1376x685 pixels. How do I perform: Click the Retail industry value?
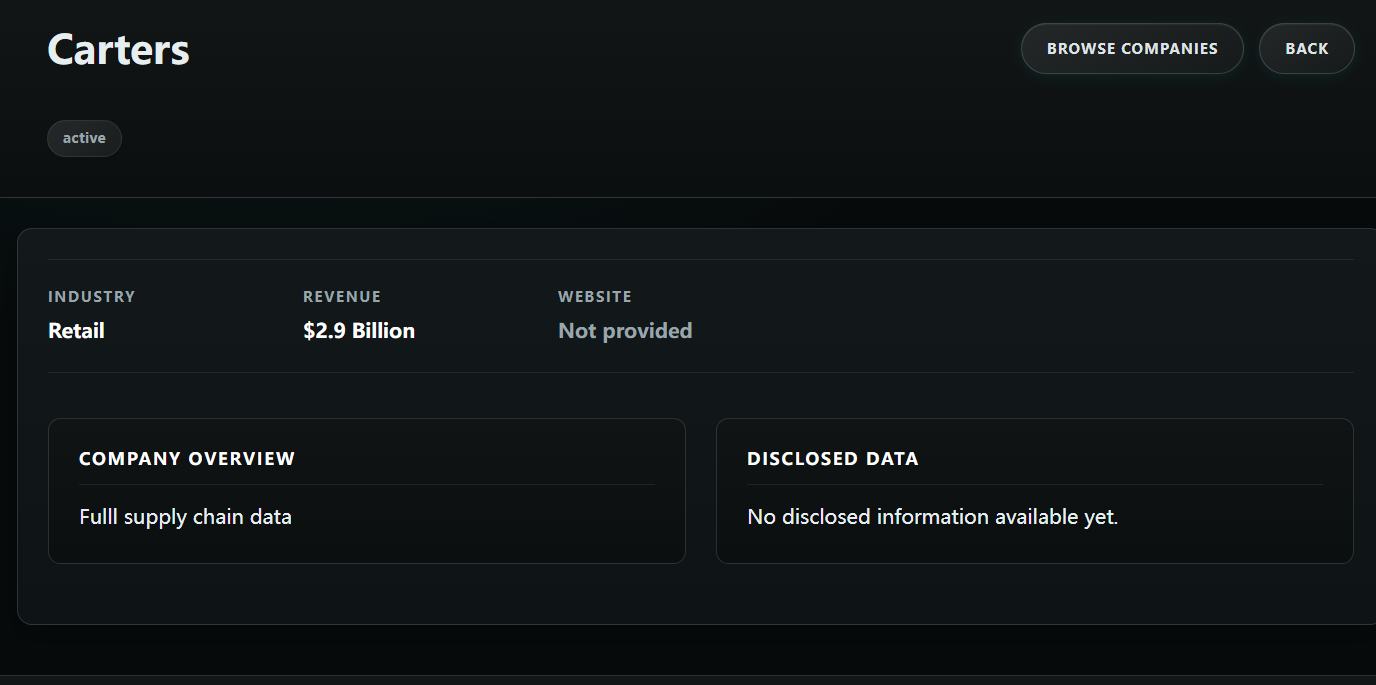(x=76, y=331)
